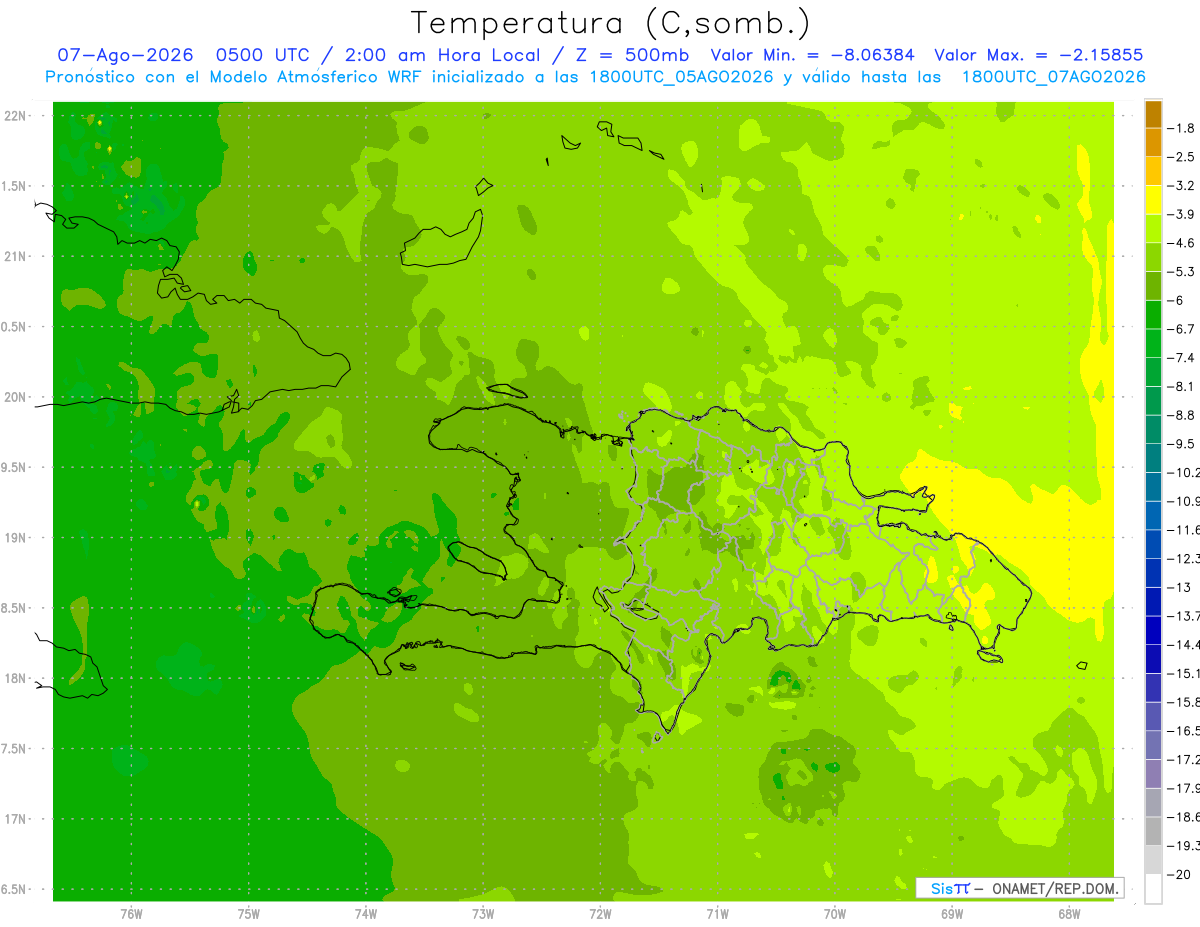The image size is (1200, 927).
Task: Pick the yellow swatch between -3.2 and -3.9
Action: [1153, 200]
